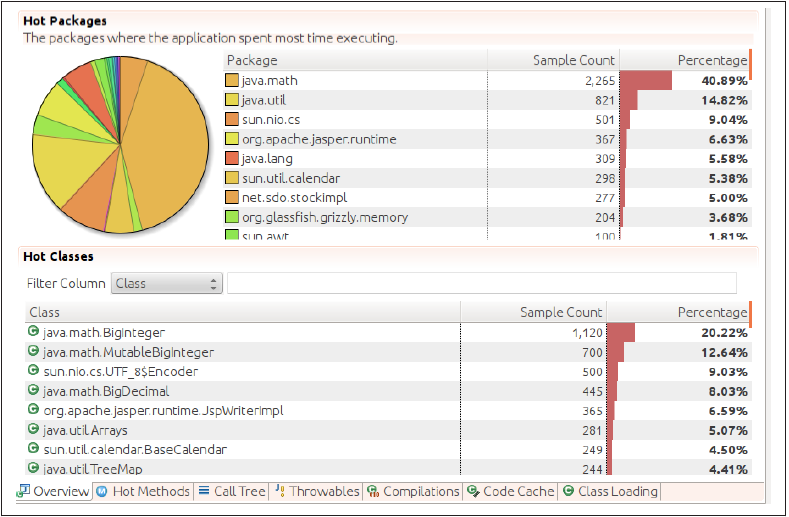This screenshot has width=789, height=517.
Task: Click the java.lang color swatch
Action: tap(232, 159)
